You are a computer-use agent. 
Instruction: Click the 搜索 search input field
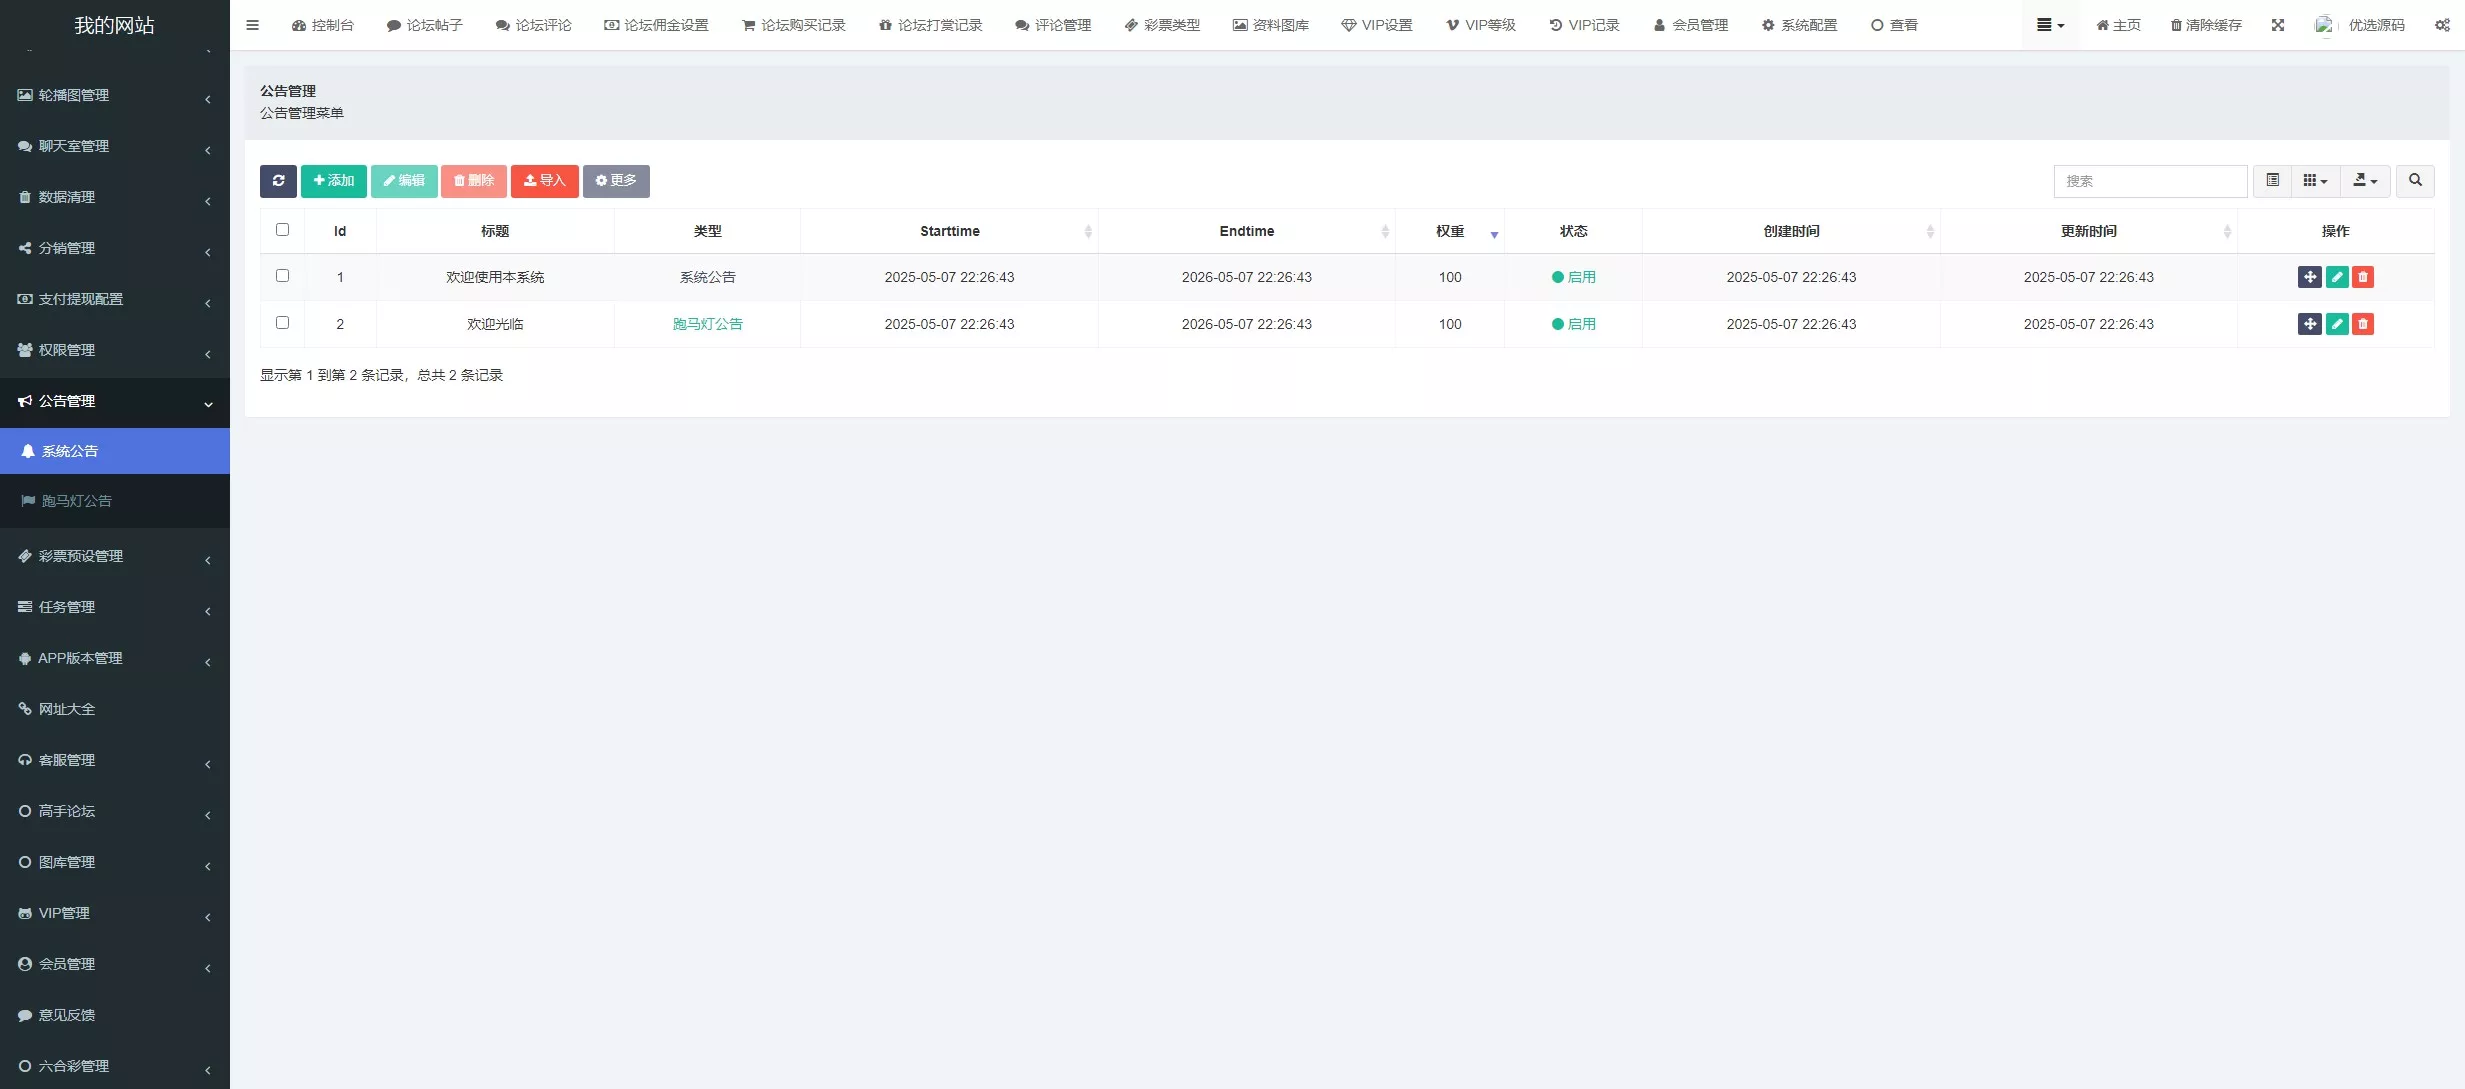point(2150,181)
